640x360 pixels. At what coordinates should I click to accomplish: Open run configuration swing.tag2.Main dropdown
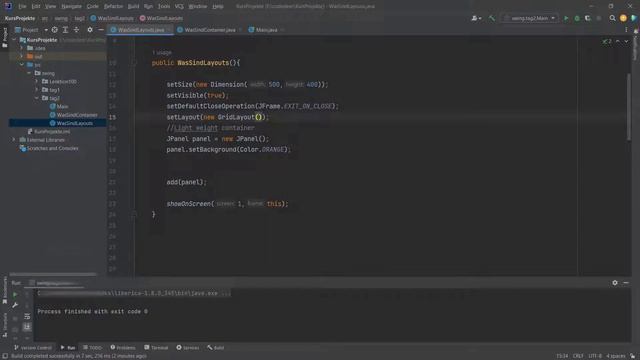(530, 18)
